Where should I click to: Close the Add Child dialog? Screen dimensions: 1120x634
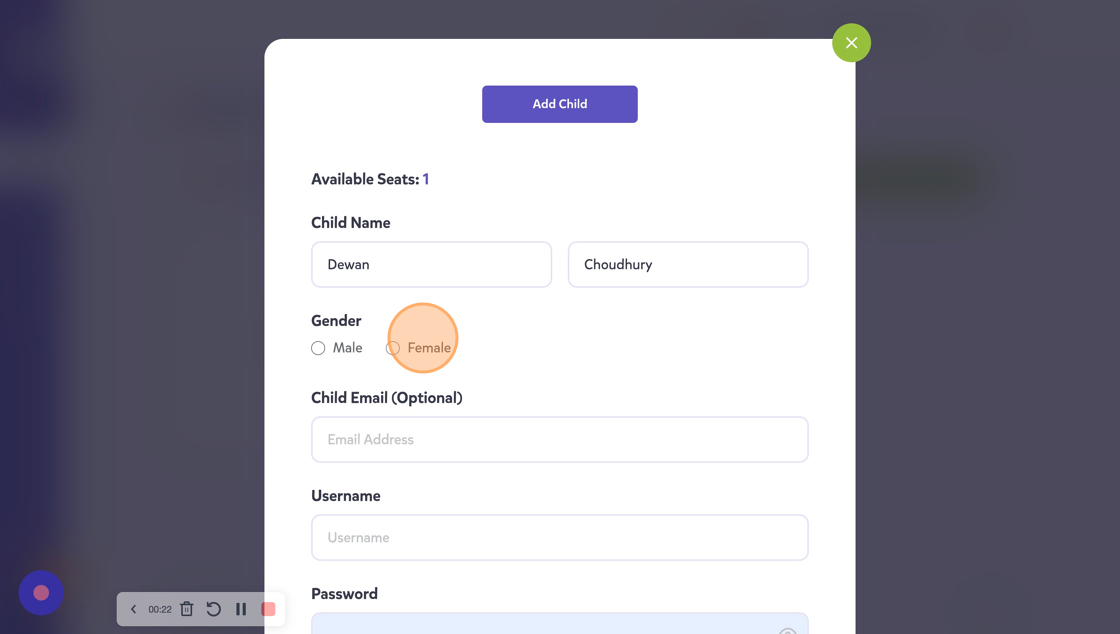(851, 43)
